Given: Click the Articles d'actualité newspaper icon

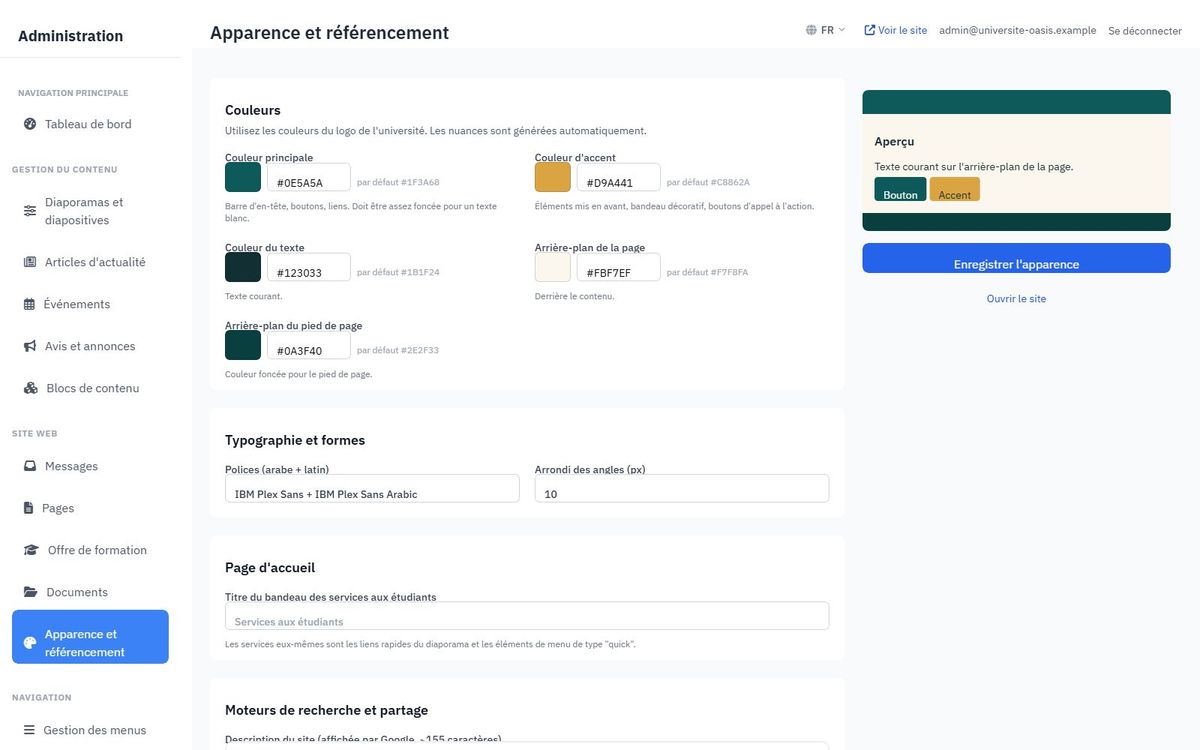Looking at the screenshot, I should point(30,262).
